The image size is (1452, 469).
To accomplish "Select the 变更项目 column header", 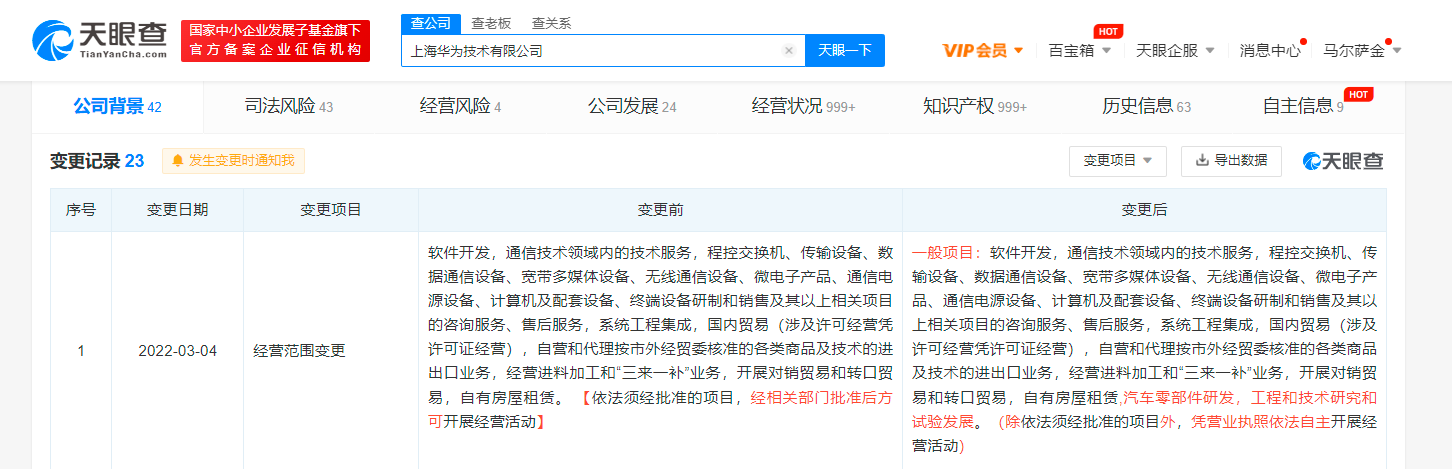I will coord(331,210).
